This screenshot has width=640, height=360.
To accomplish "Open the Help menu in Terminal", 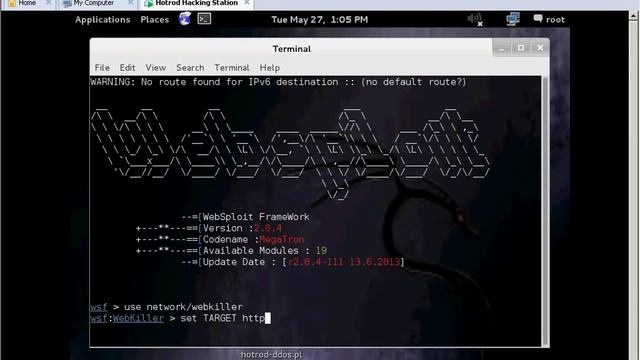I will tap(269, 68).
